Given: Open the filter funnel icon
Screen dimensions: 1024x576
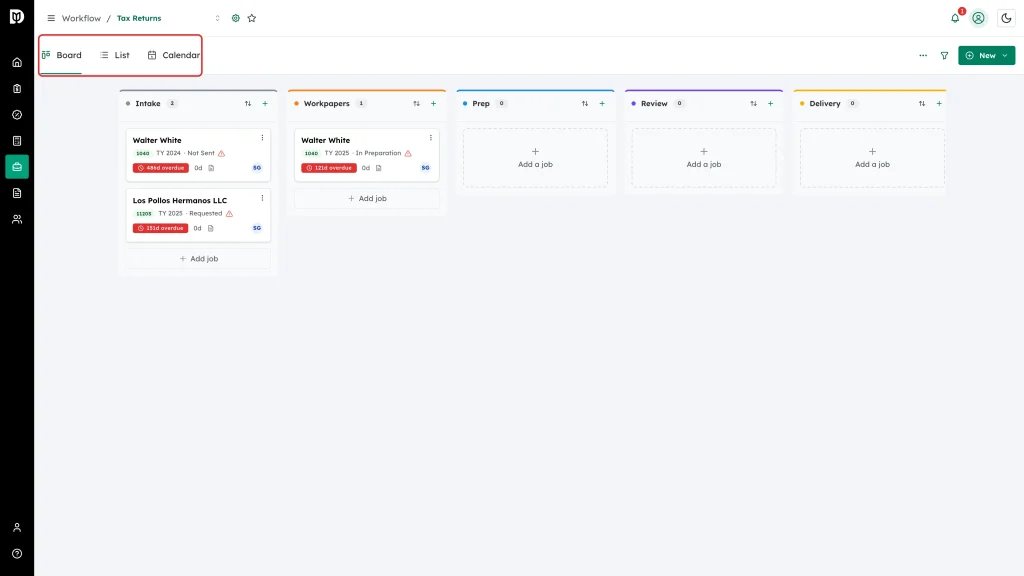Looking at the screenshot, I should (944, 56).
